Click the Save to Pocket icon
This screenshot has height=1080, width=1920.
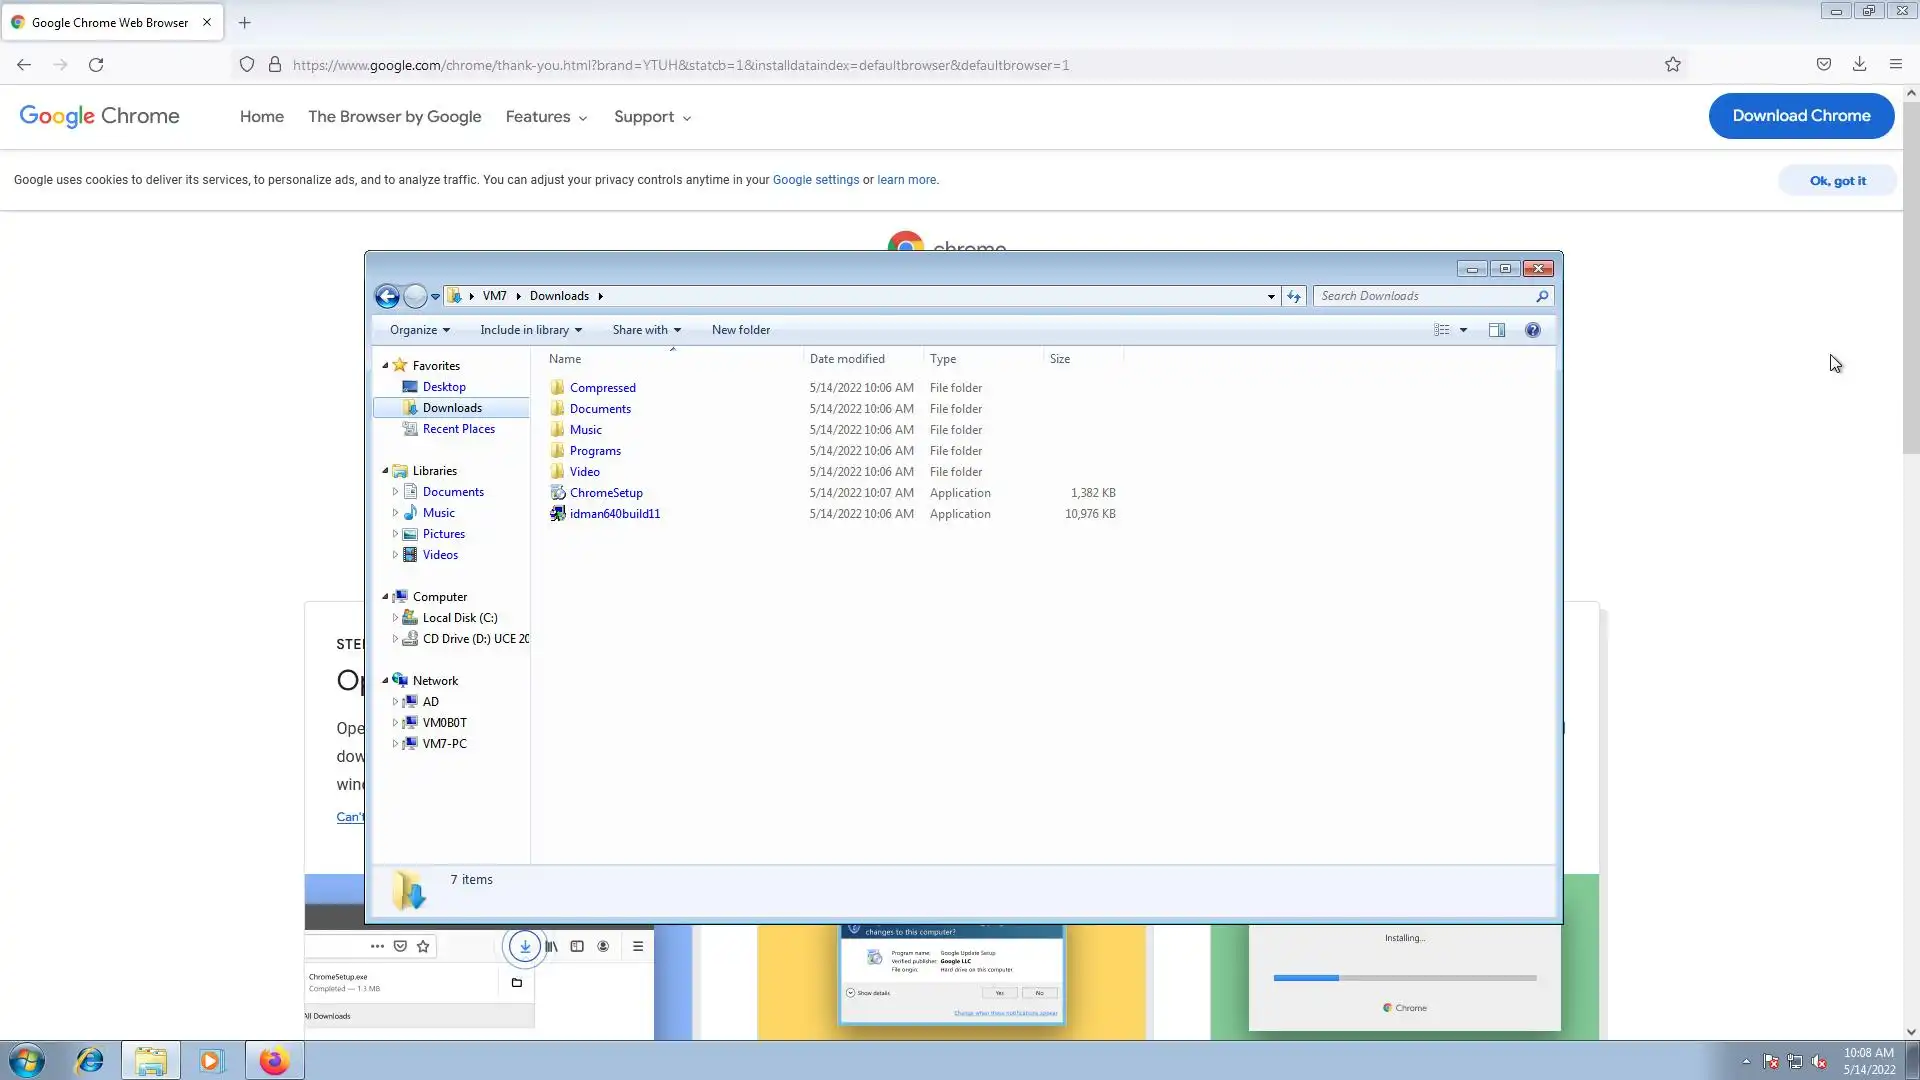[1824, 64]
